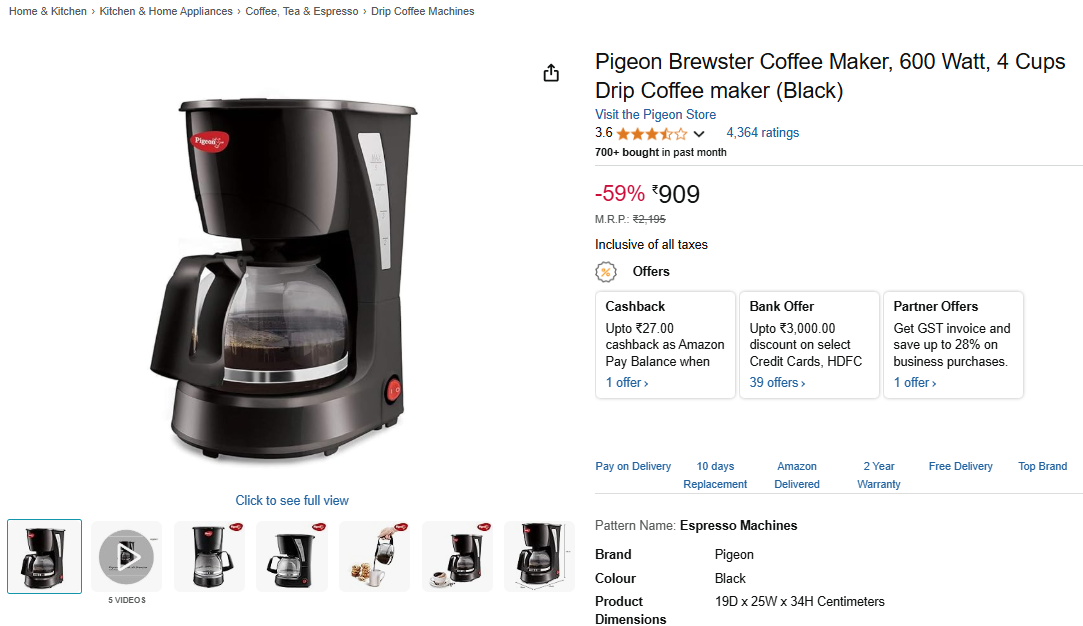This screenshot has height=626, width=1083.
Task: Select thumbnail showing product dimensions
Action: click(539, 556)
